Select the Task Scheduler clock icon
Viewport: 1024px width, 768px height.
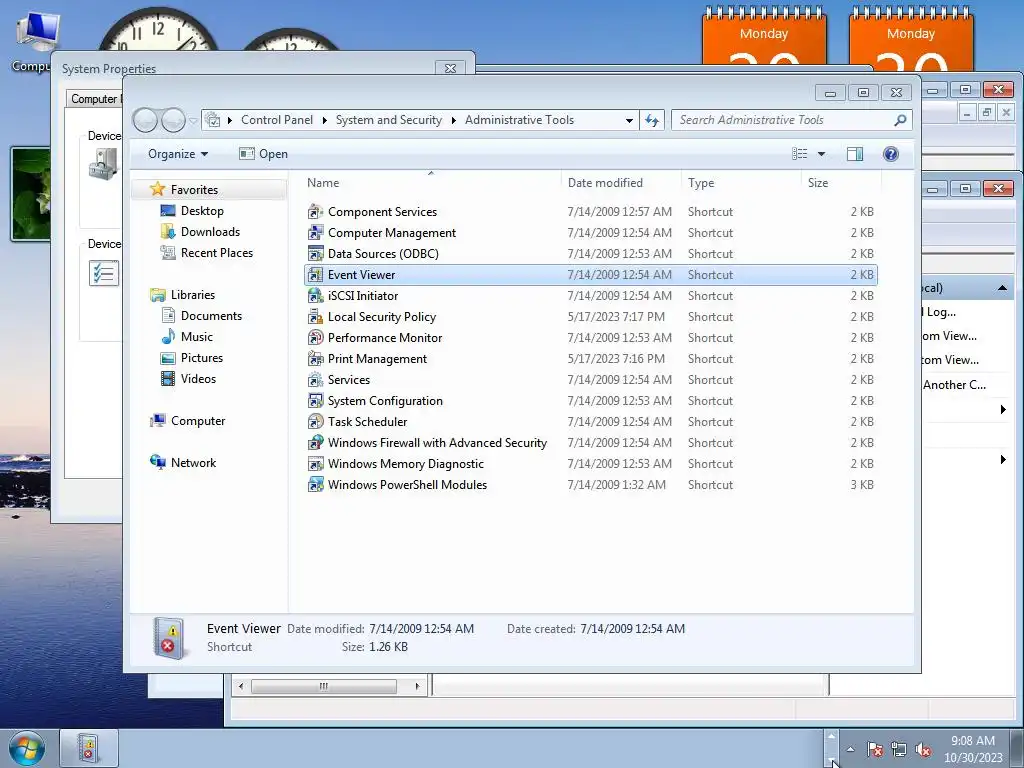[315, 422]
